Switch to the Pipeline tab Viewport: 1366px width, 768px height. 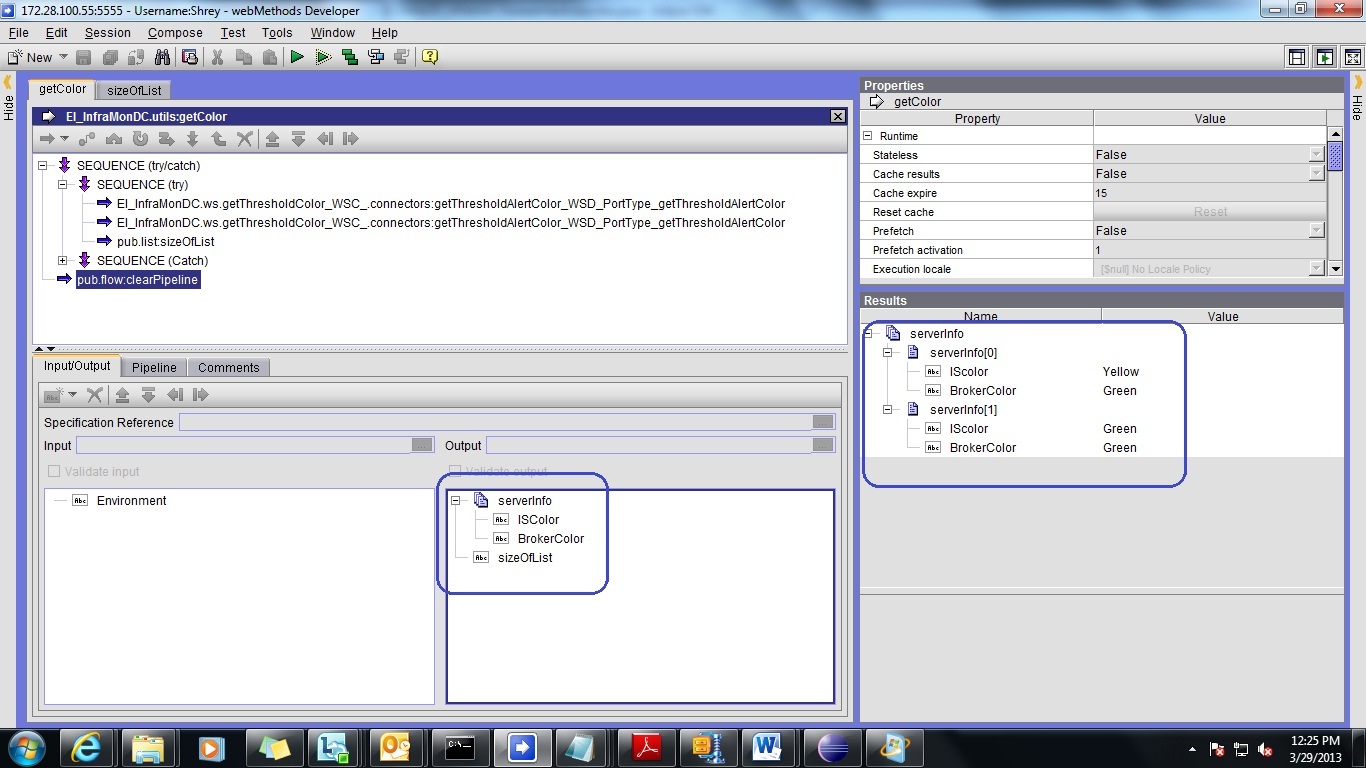(154, 367)
